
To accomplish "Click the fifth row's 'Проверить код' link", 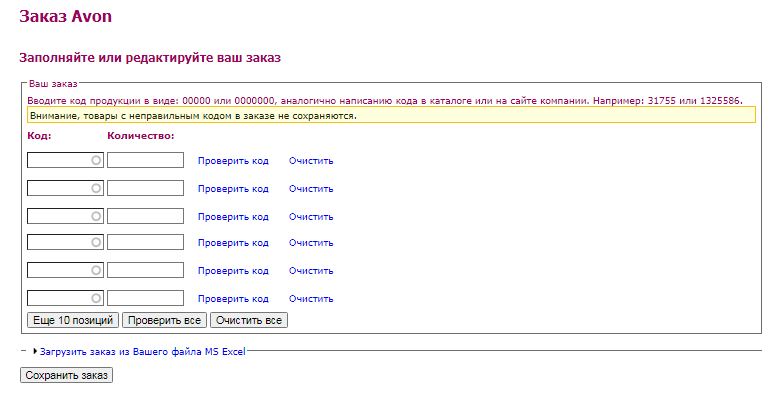I will pyautogui.click(x=233, y=271).
